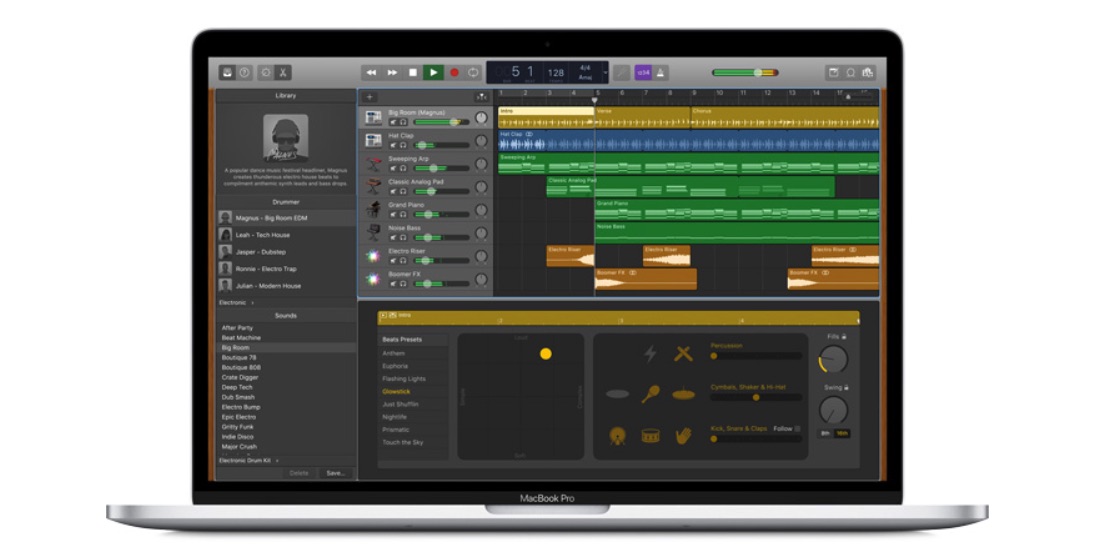Image resolution: width=1096 pixels, height=553 pixels.
Task: Open the Scissors editor button
Action: pos(284,73)
